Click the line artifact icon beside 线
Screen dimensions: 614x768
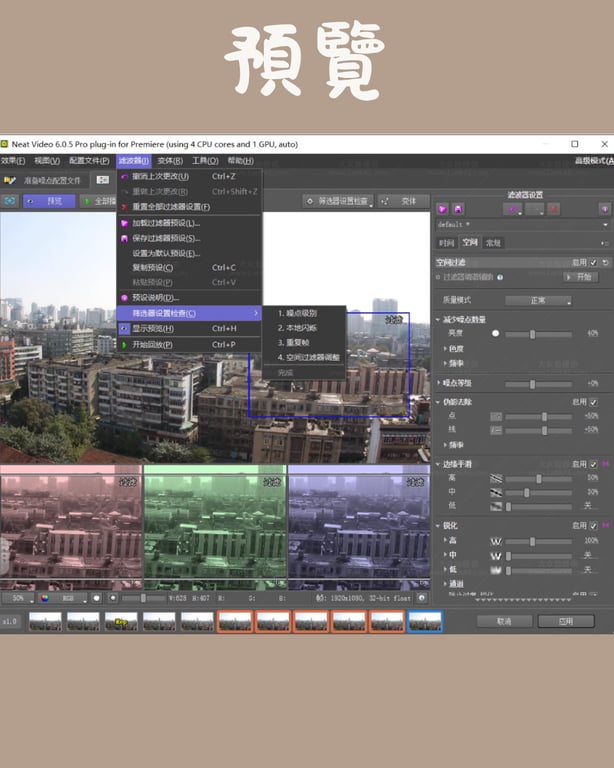(x=496, y=430)
